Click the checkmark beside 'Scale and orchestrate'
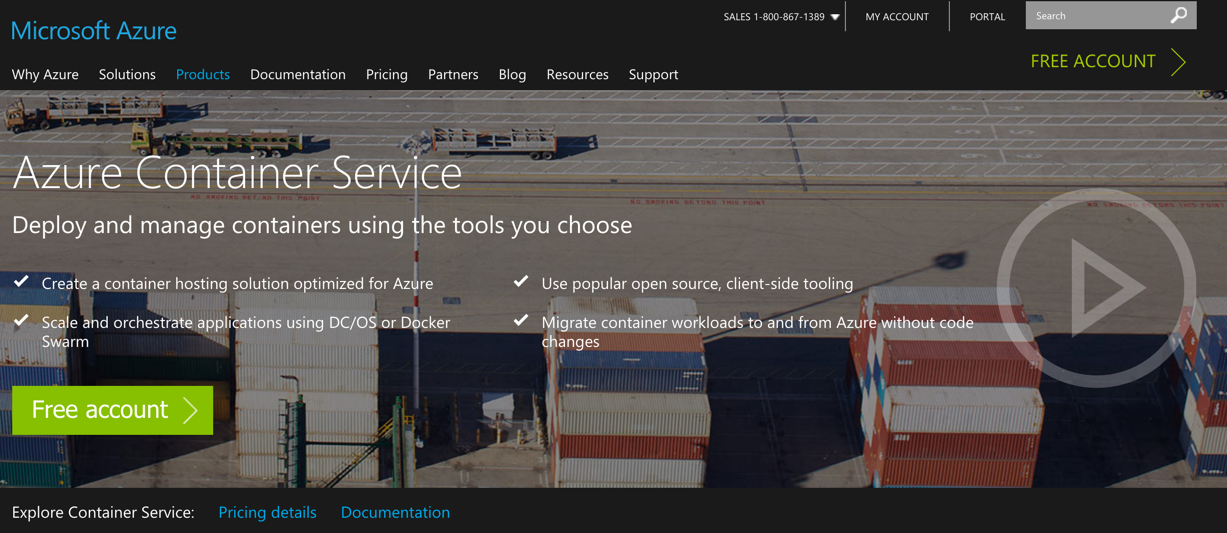 pos(21,321)
